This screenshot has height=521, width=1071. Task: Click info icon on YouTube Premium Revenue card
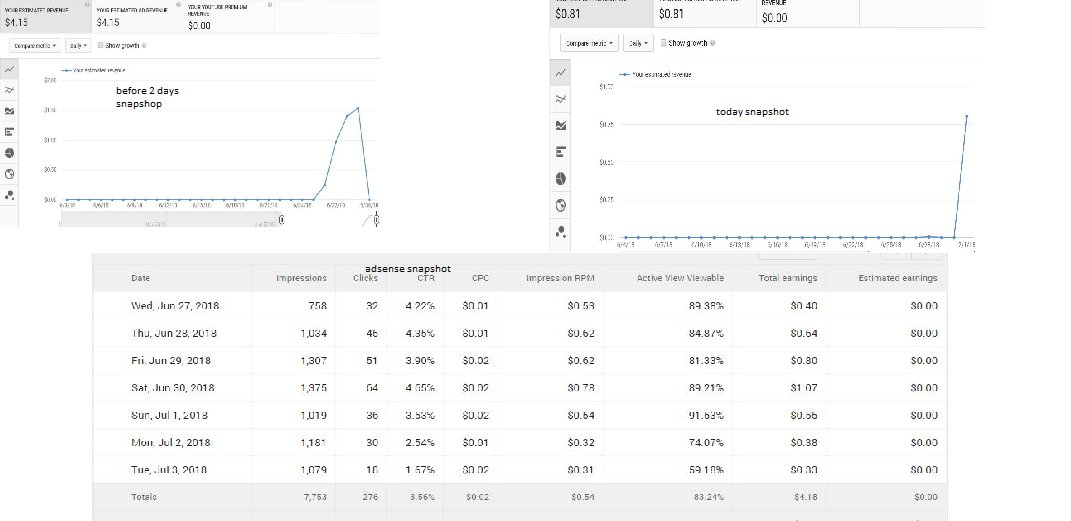click(x=270, y=5)
